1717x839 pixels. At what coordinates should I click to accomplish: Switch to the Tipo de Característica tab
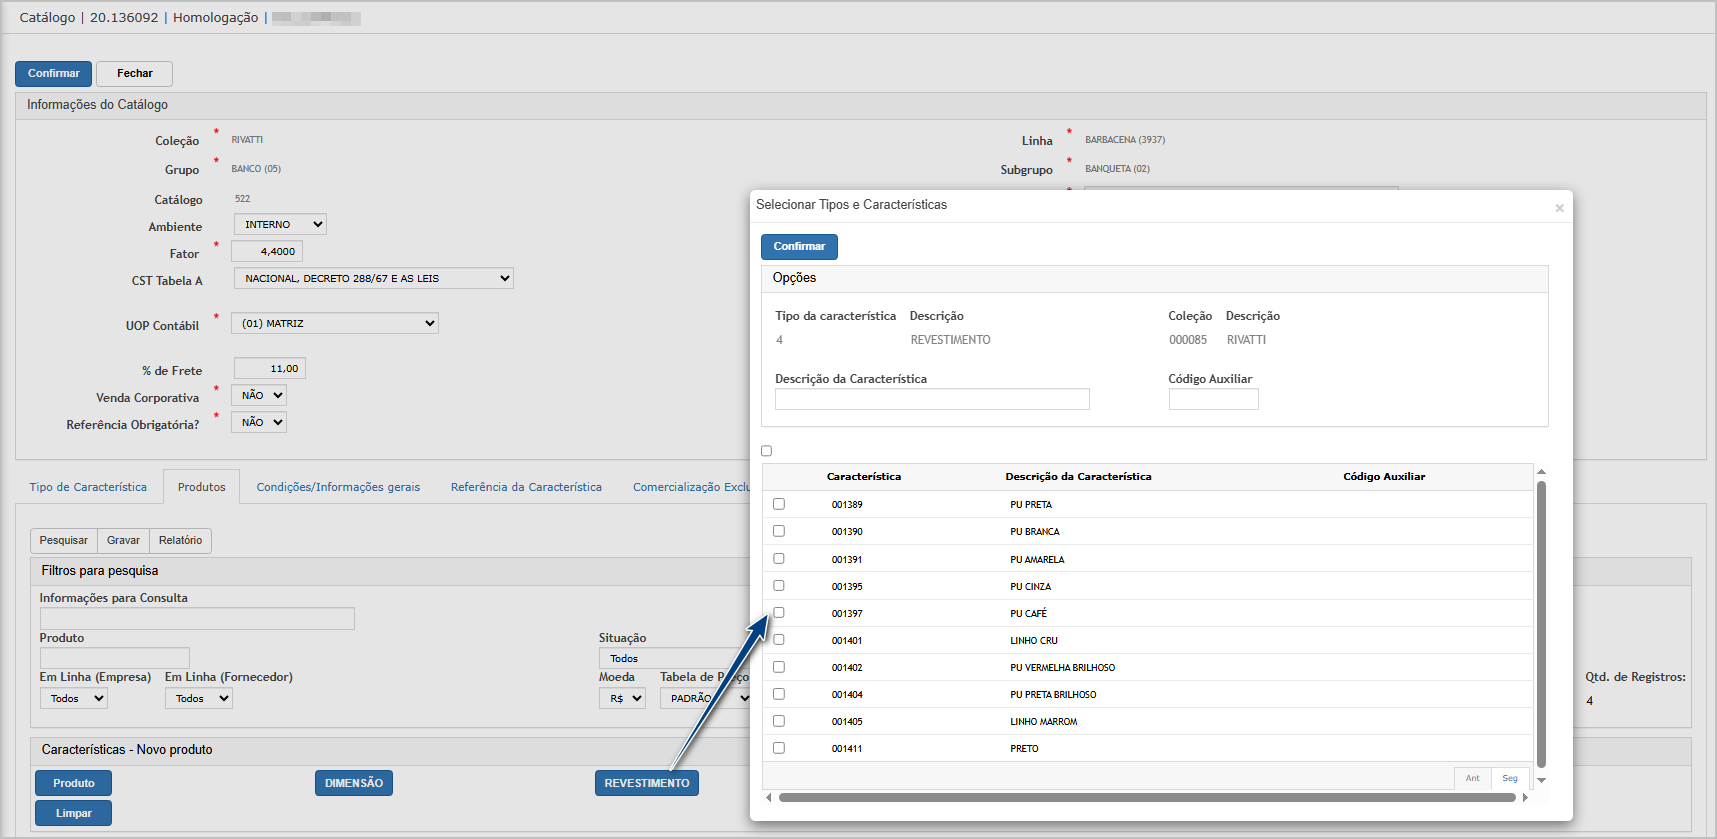[88, 487]
